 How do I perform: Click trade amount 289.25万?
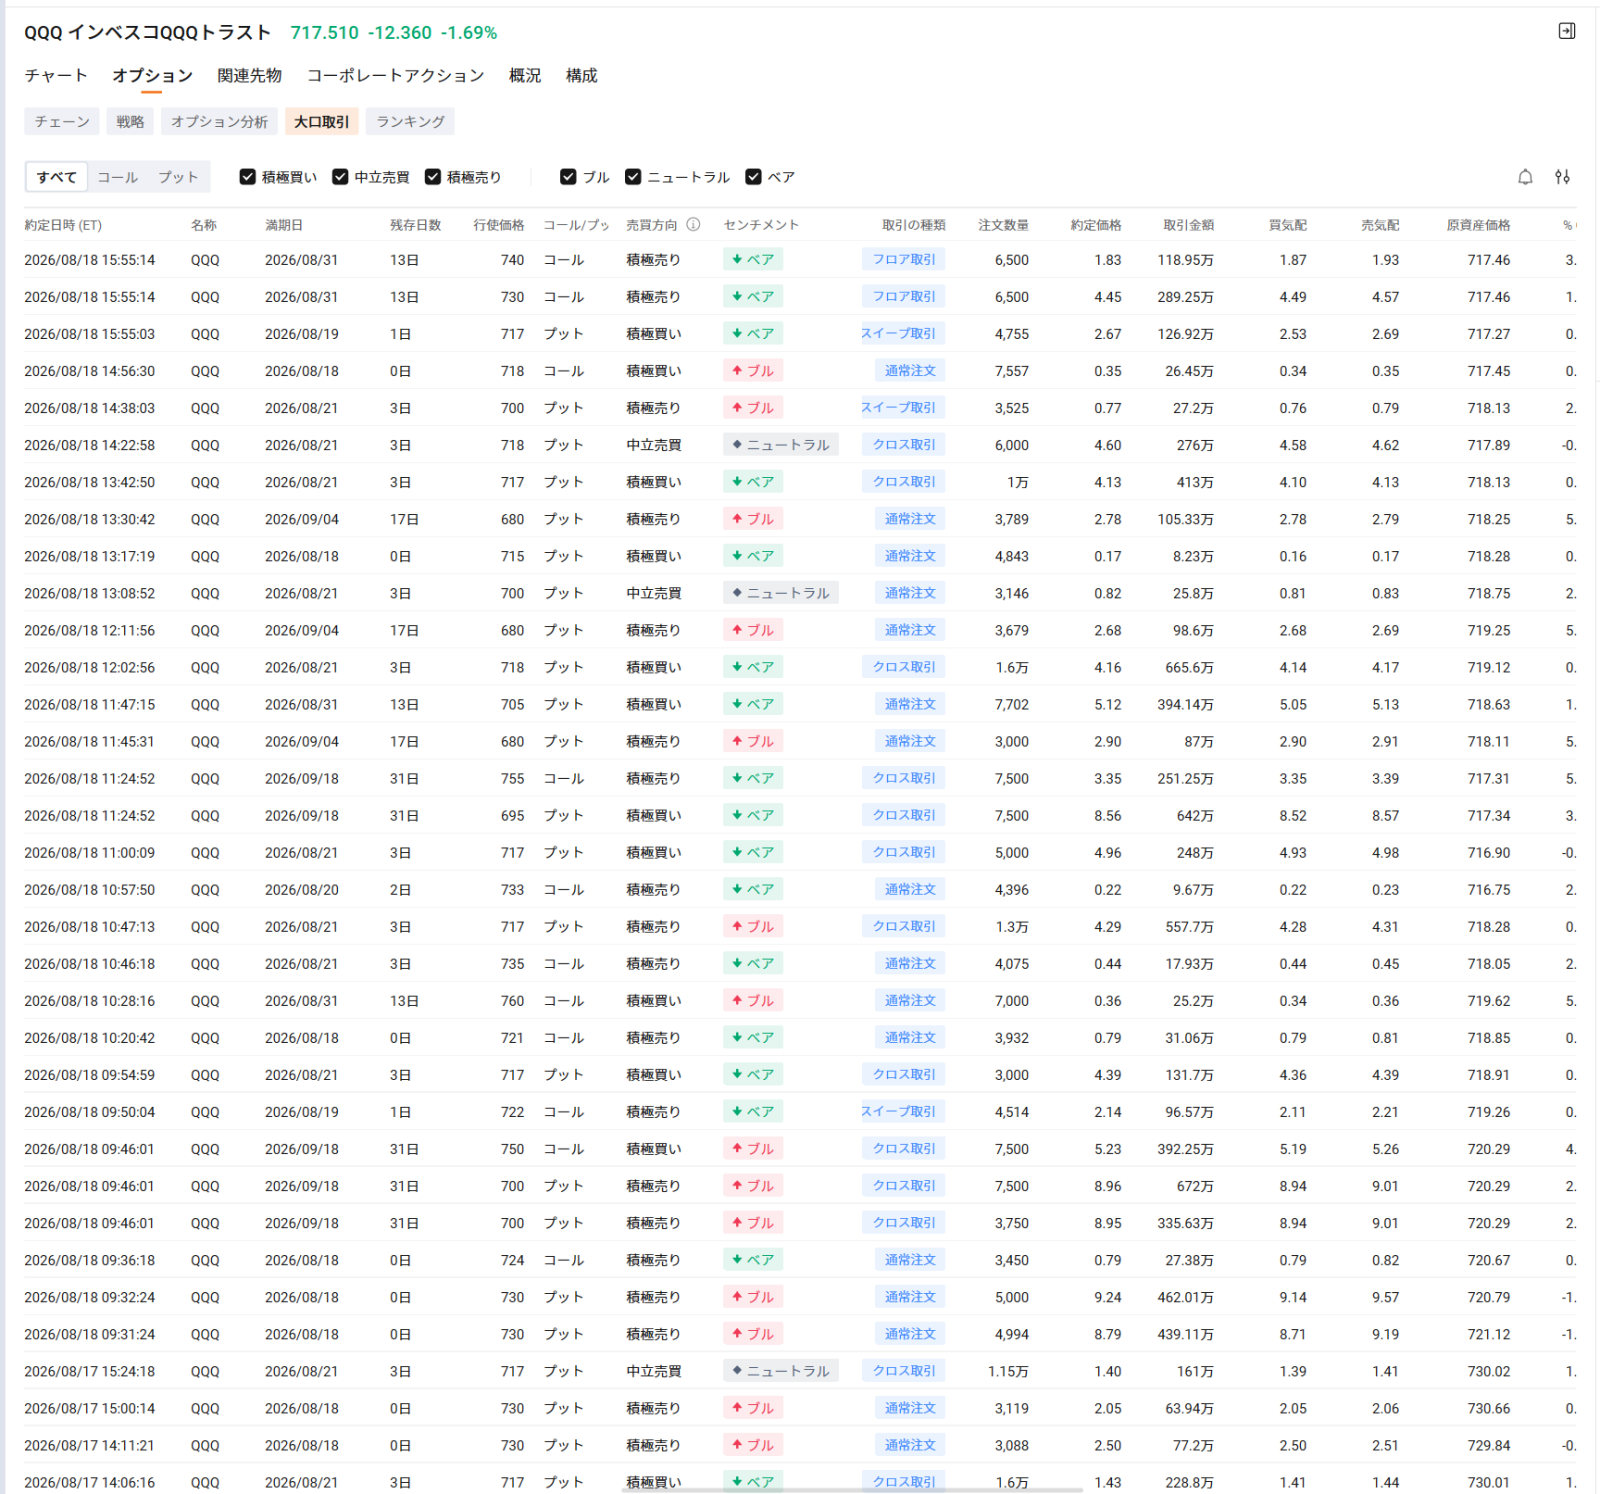click(1186, 297)
